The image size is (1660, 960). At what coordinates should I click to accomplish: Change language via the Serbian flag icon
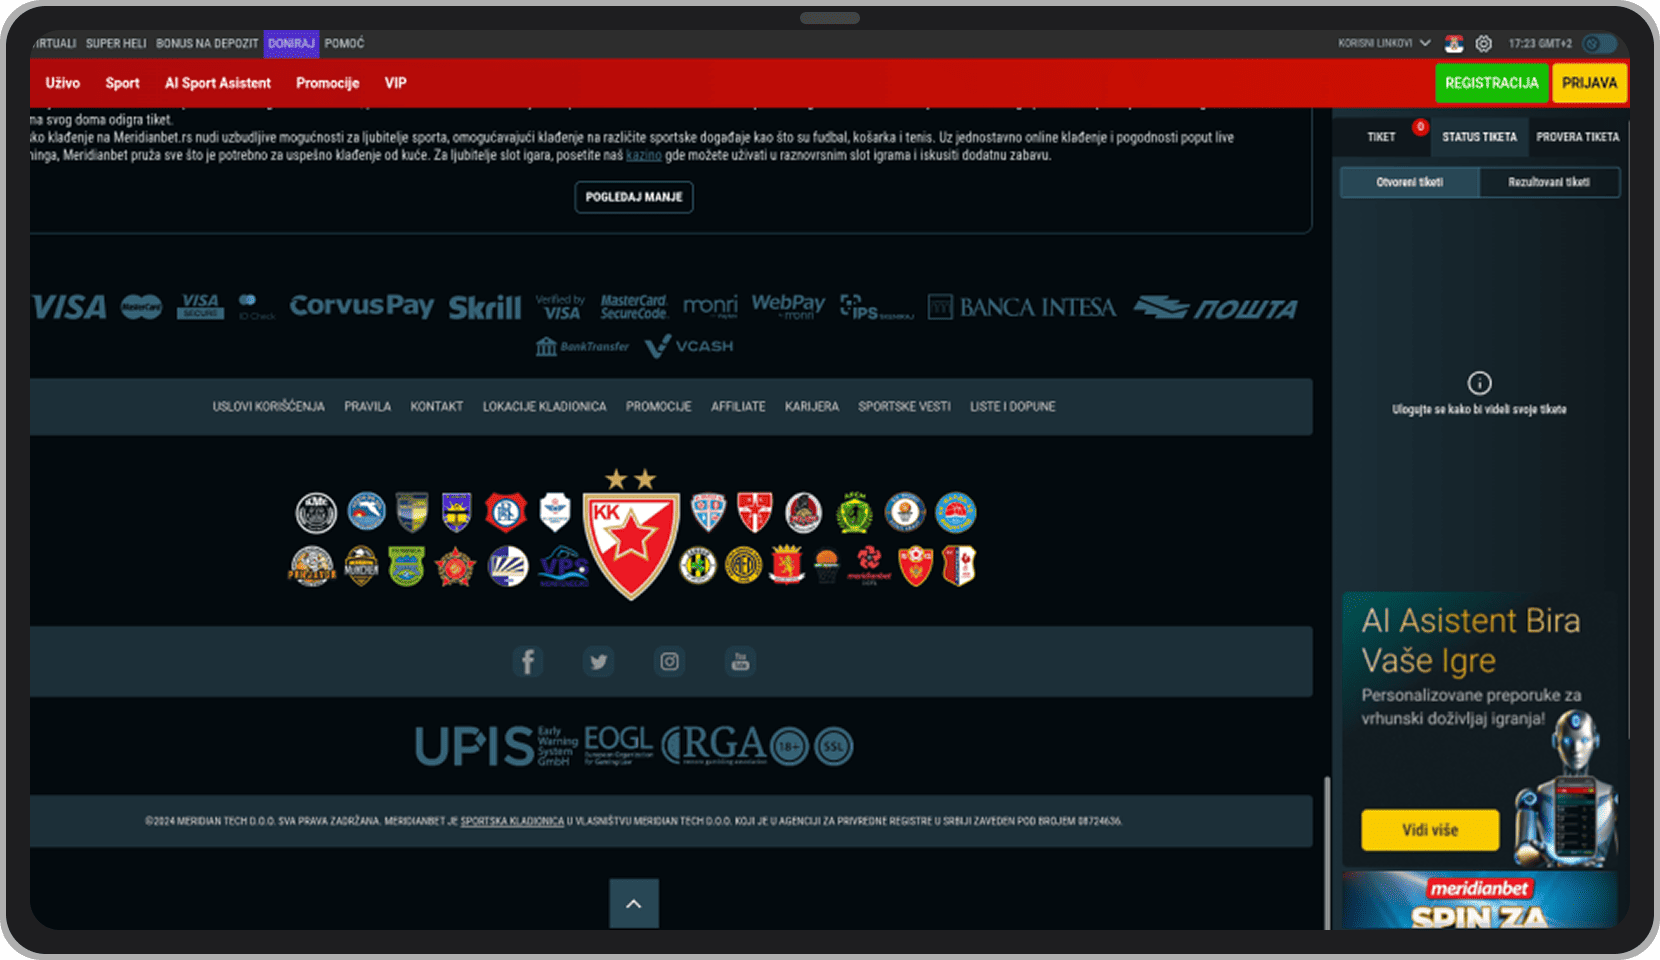[x=1454, y=44]
